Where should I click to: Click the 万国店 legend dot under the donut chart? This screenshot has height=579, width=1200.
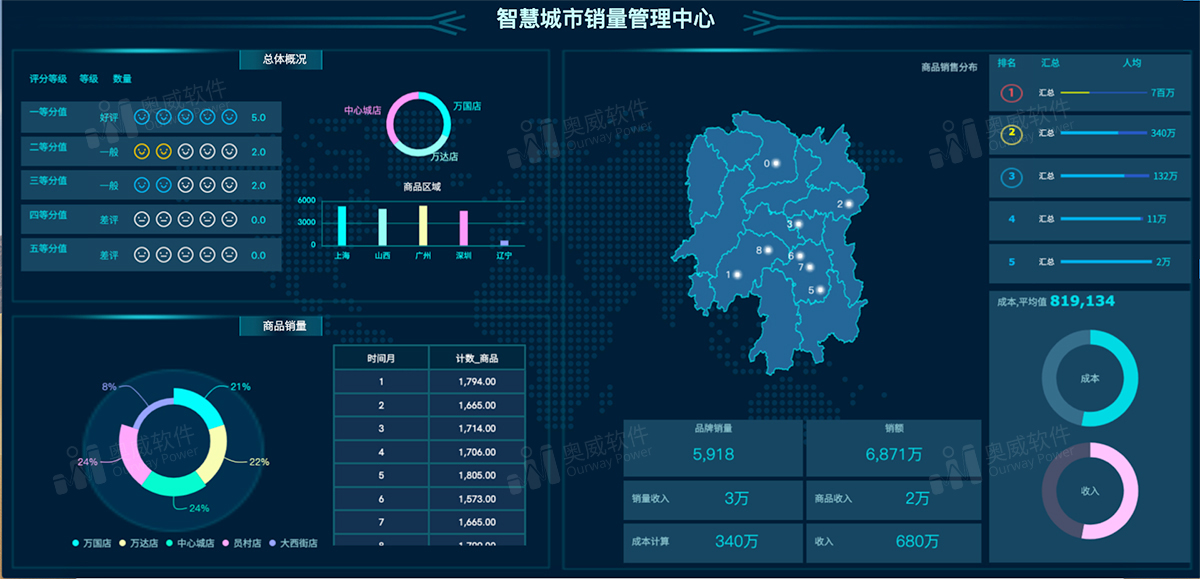coord(76,543)
